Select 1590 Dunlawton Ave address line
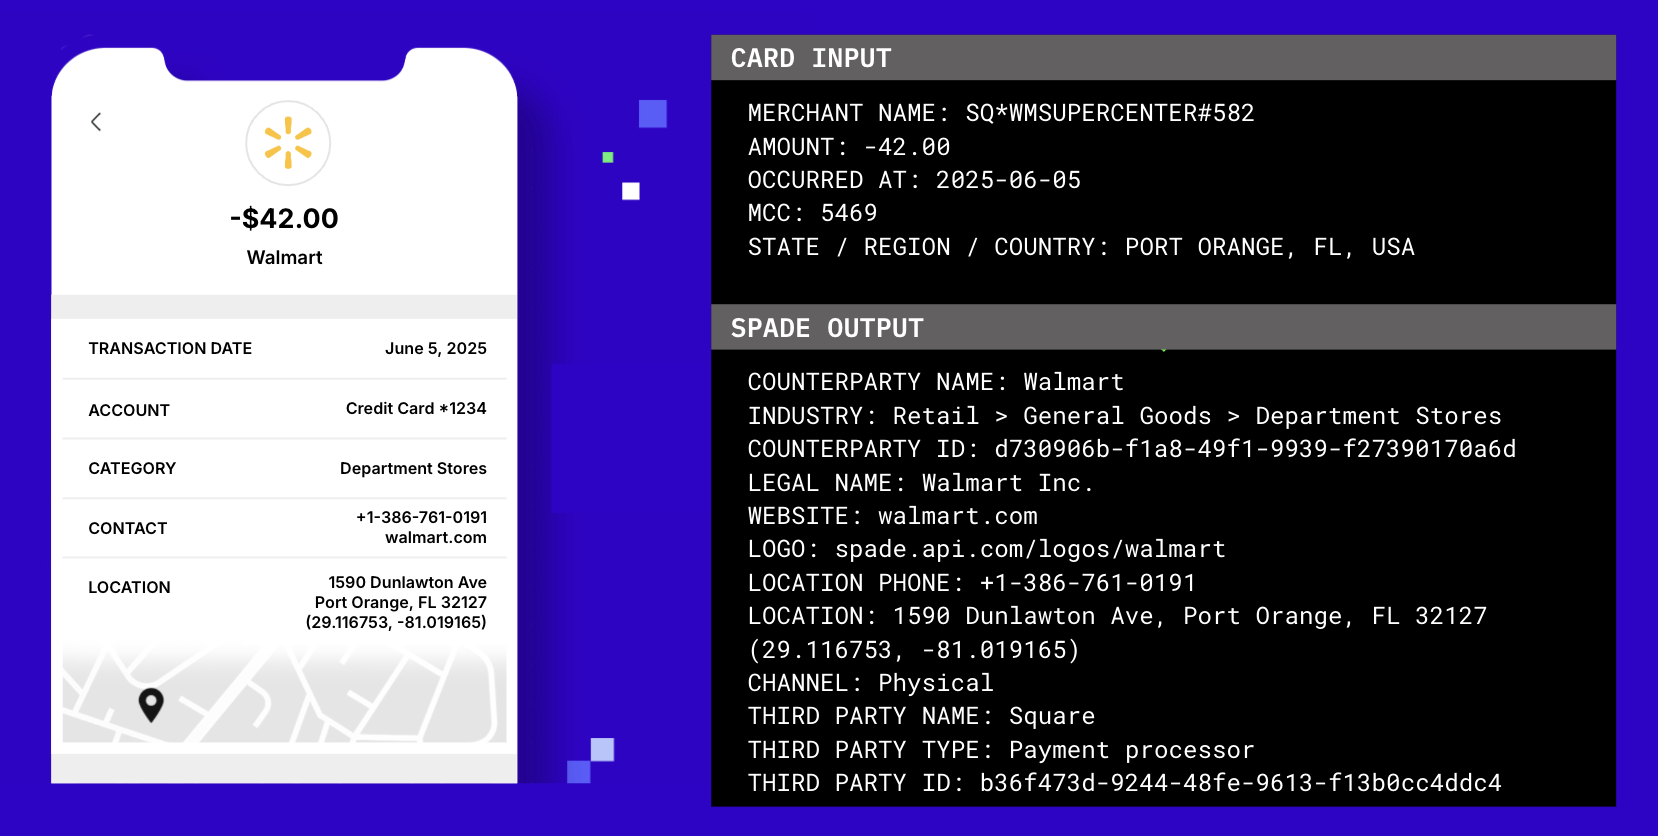Viewport: 1658px width, 836px height. [407, 582]
